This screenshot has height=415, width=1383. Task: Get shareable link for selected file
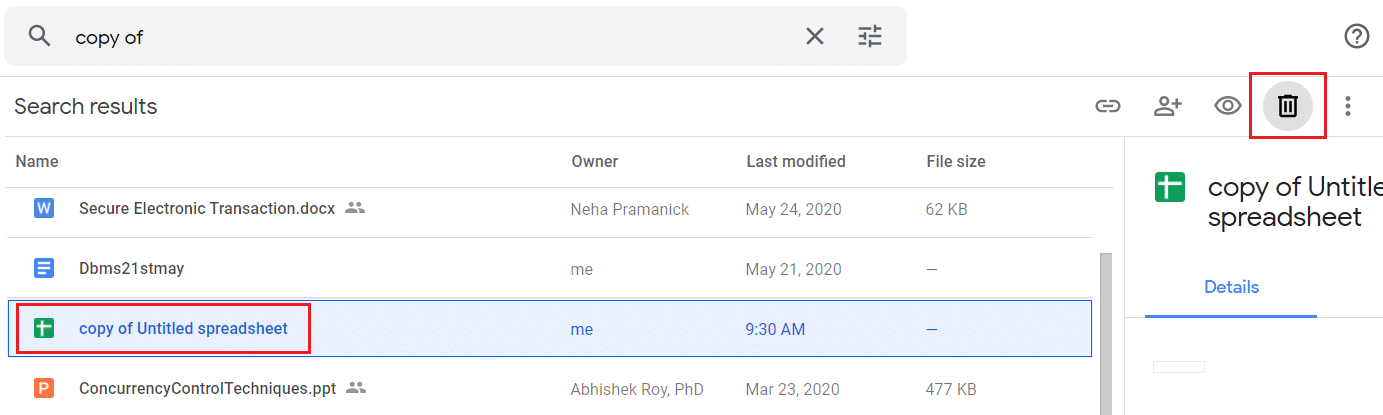tap(1107, 106)
